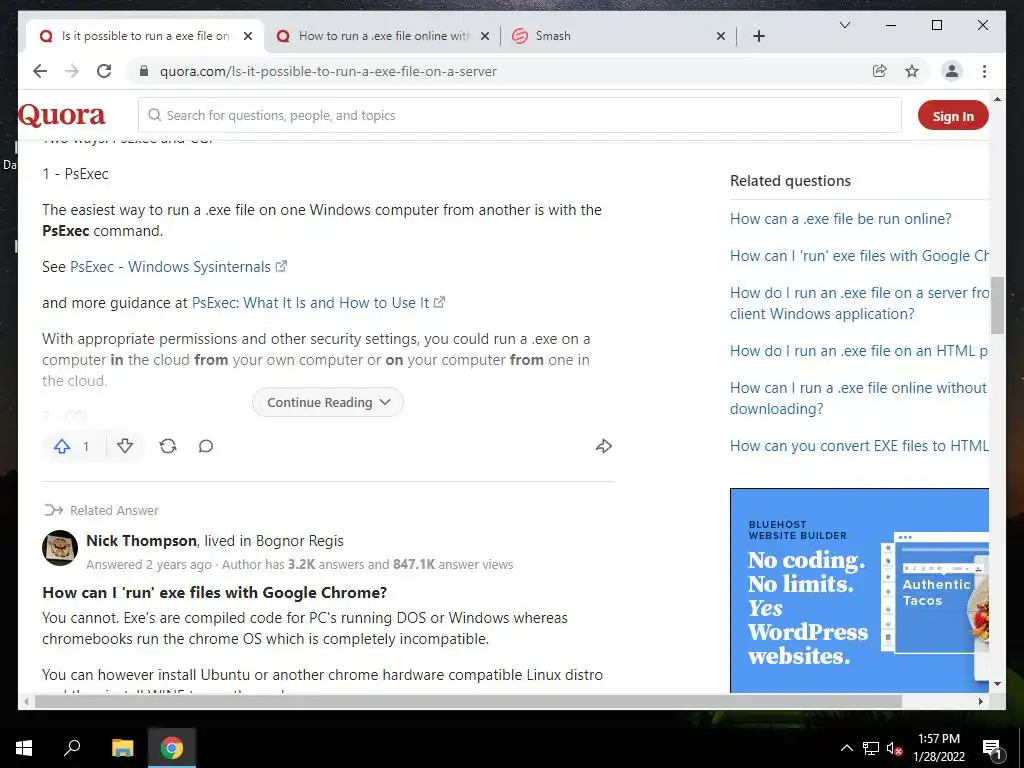Click the vertical page scrollbar thumb
This screenshot has height=768, width=1024.
click(x=997, y=305)
